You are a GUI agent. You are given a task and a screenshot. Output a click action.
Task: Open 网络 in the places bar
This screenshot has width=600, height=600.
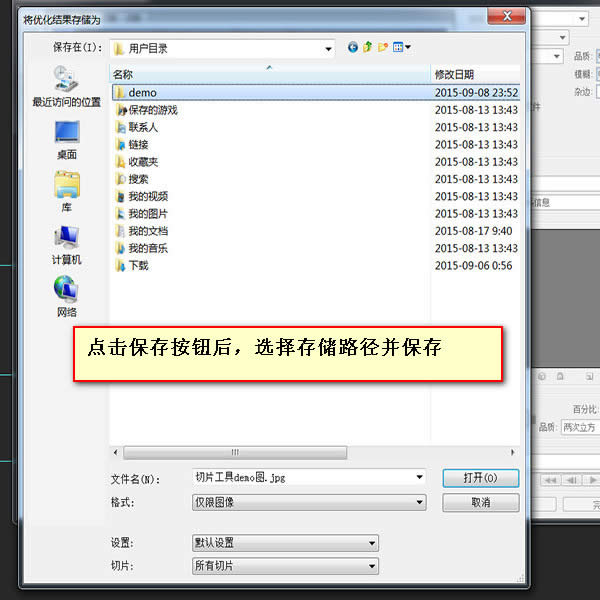point(66,296)
